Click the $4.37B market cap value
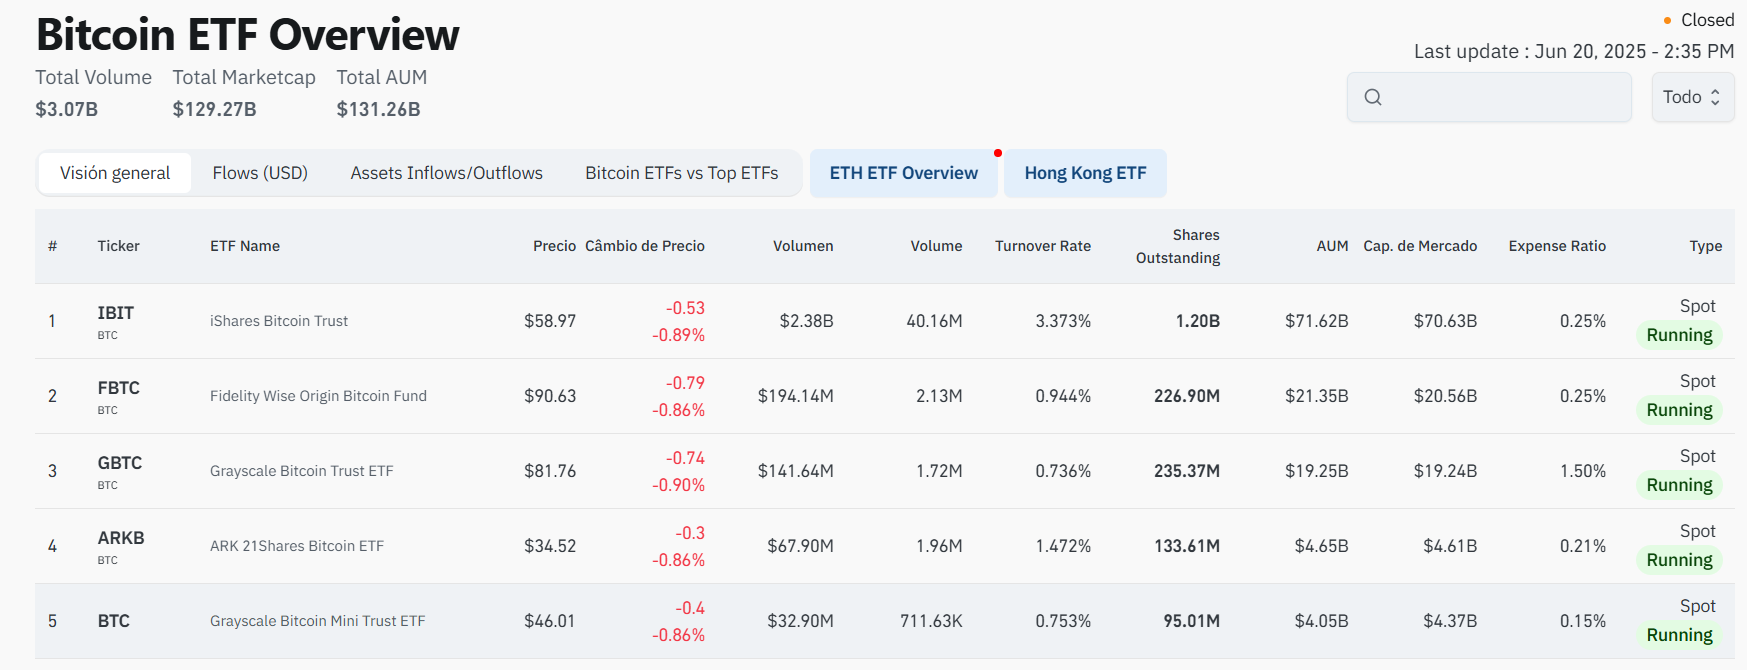Screen dimensions: 1747x670 (x=1450, y=621)
